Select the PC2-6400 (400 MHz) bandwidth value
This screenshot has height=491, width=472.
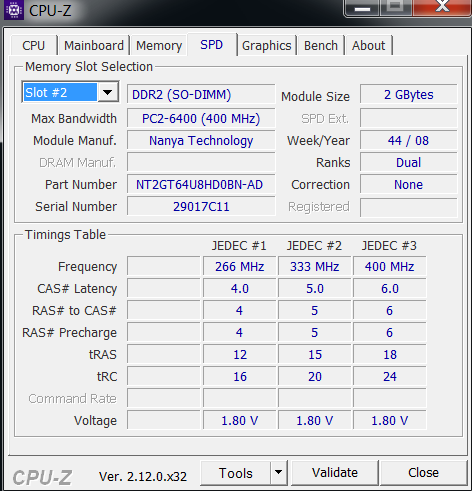coord(201,118)
